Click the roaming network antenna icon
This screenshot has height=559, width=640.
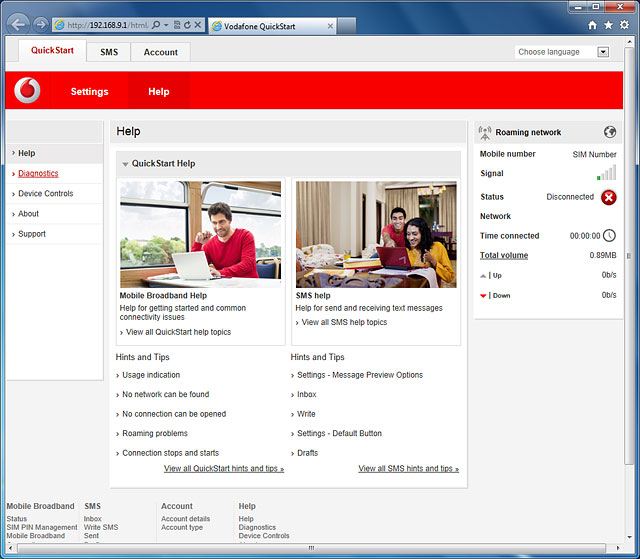[485, 132]
